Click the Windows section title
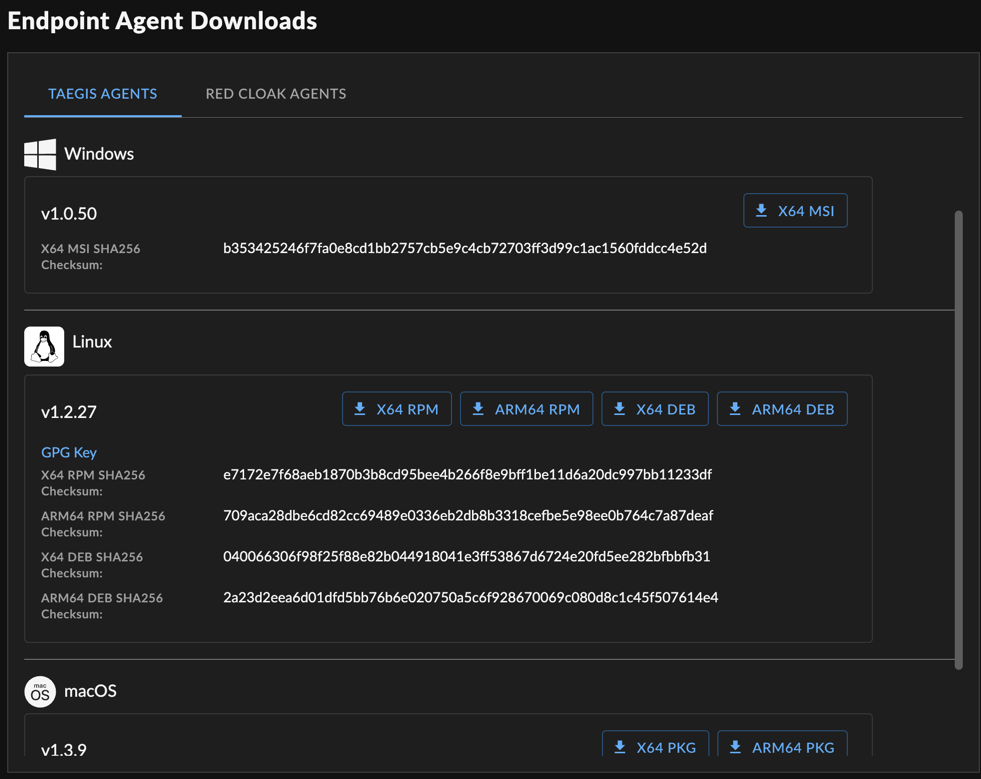 tap(99, 154)
